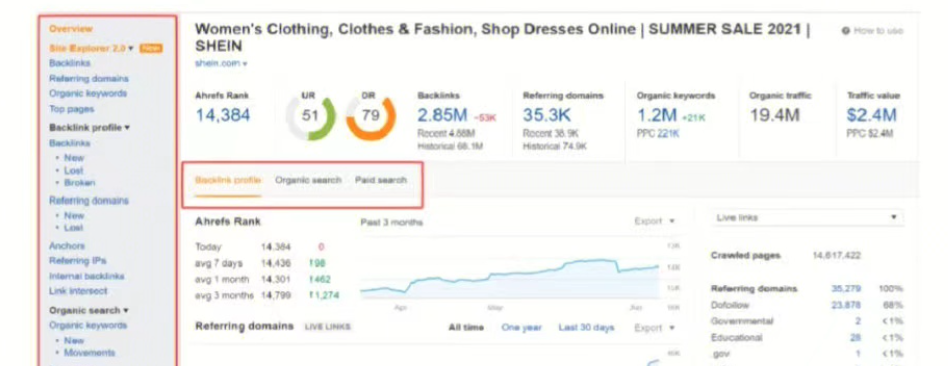The height and width of the screenshot is (366, 948).
Task: Open Top pages in the sidebar
Action: 71,109
